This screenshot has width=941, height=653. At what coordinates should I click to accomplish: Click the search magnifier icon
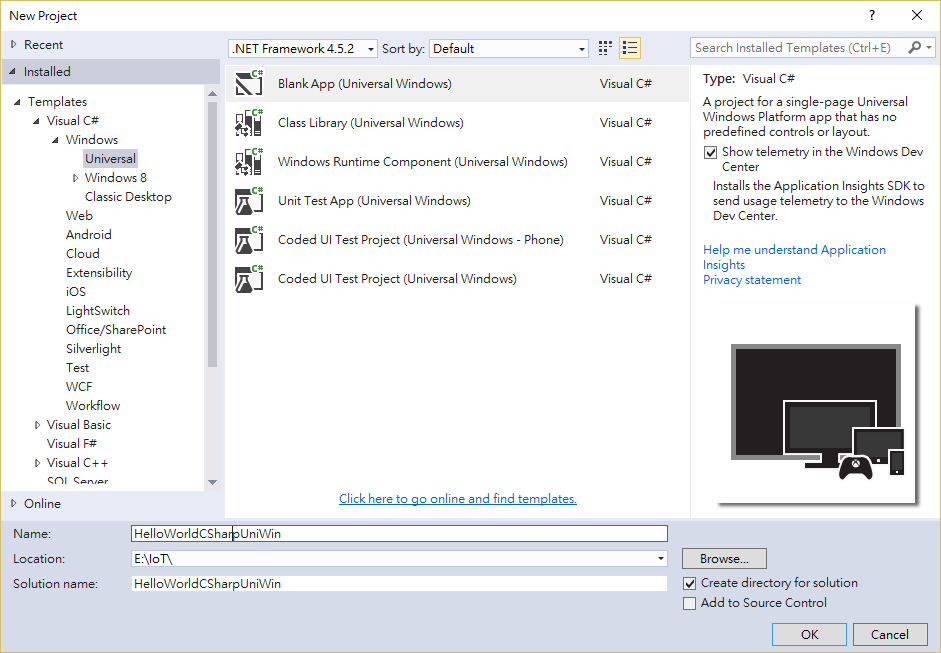pos(915,47)
